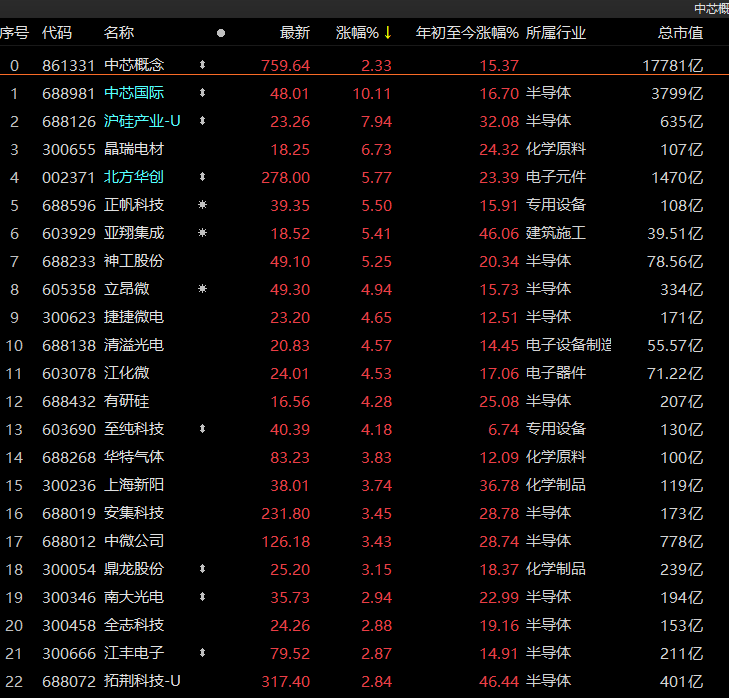
Task: Click the star marker beside 亚翔集成
Action: 202,233
